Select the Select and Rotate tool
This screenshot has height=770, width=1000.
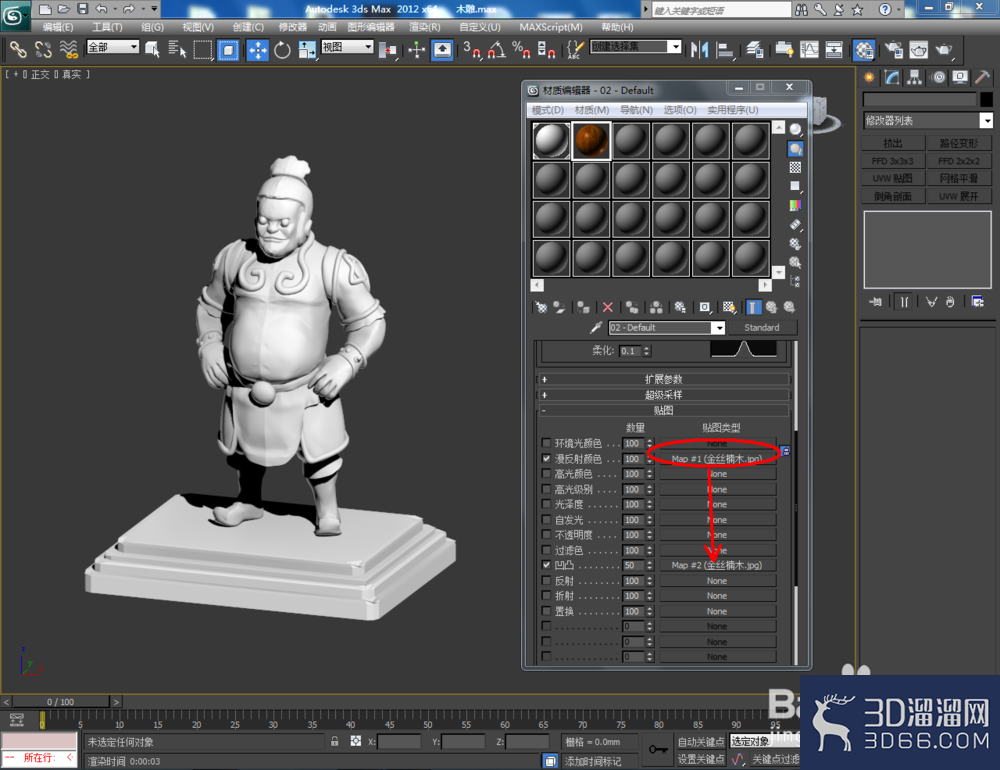(282, 50)
